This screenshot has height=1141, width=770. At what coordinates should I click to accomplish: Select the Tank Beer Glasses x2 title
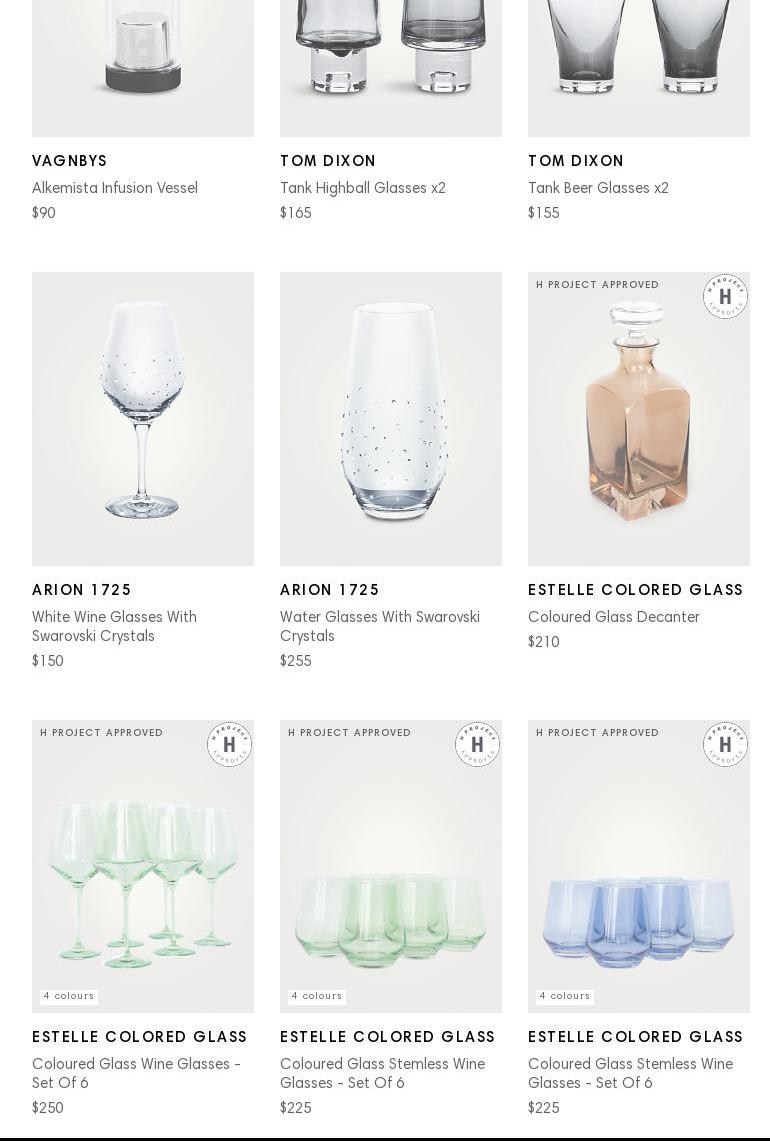tap(598, 188)
